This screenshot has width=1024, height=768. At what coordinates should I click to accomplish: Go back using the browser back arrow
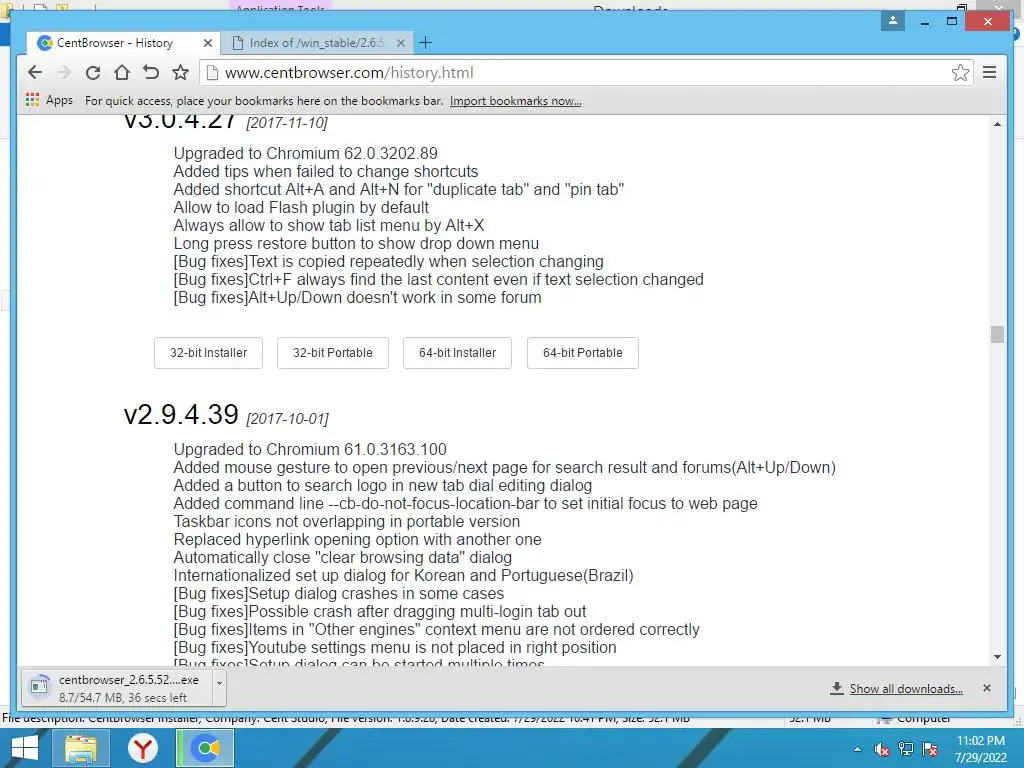(35, 72)
